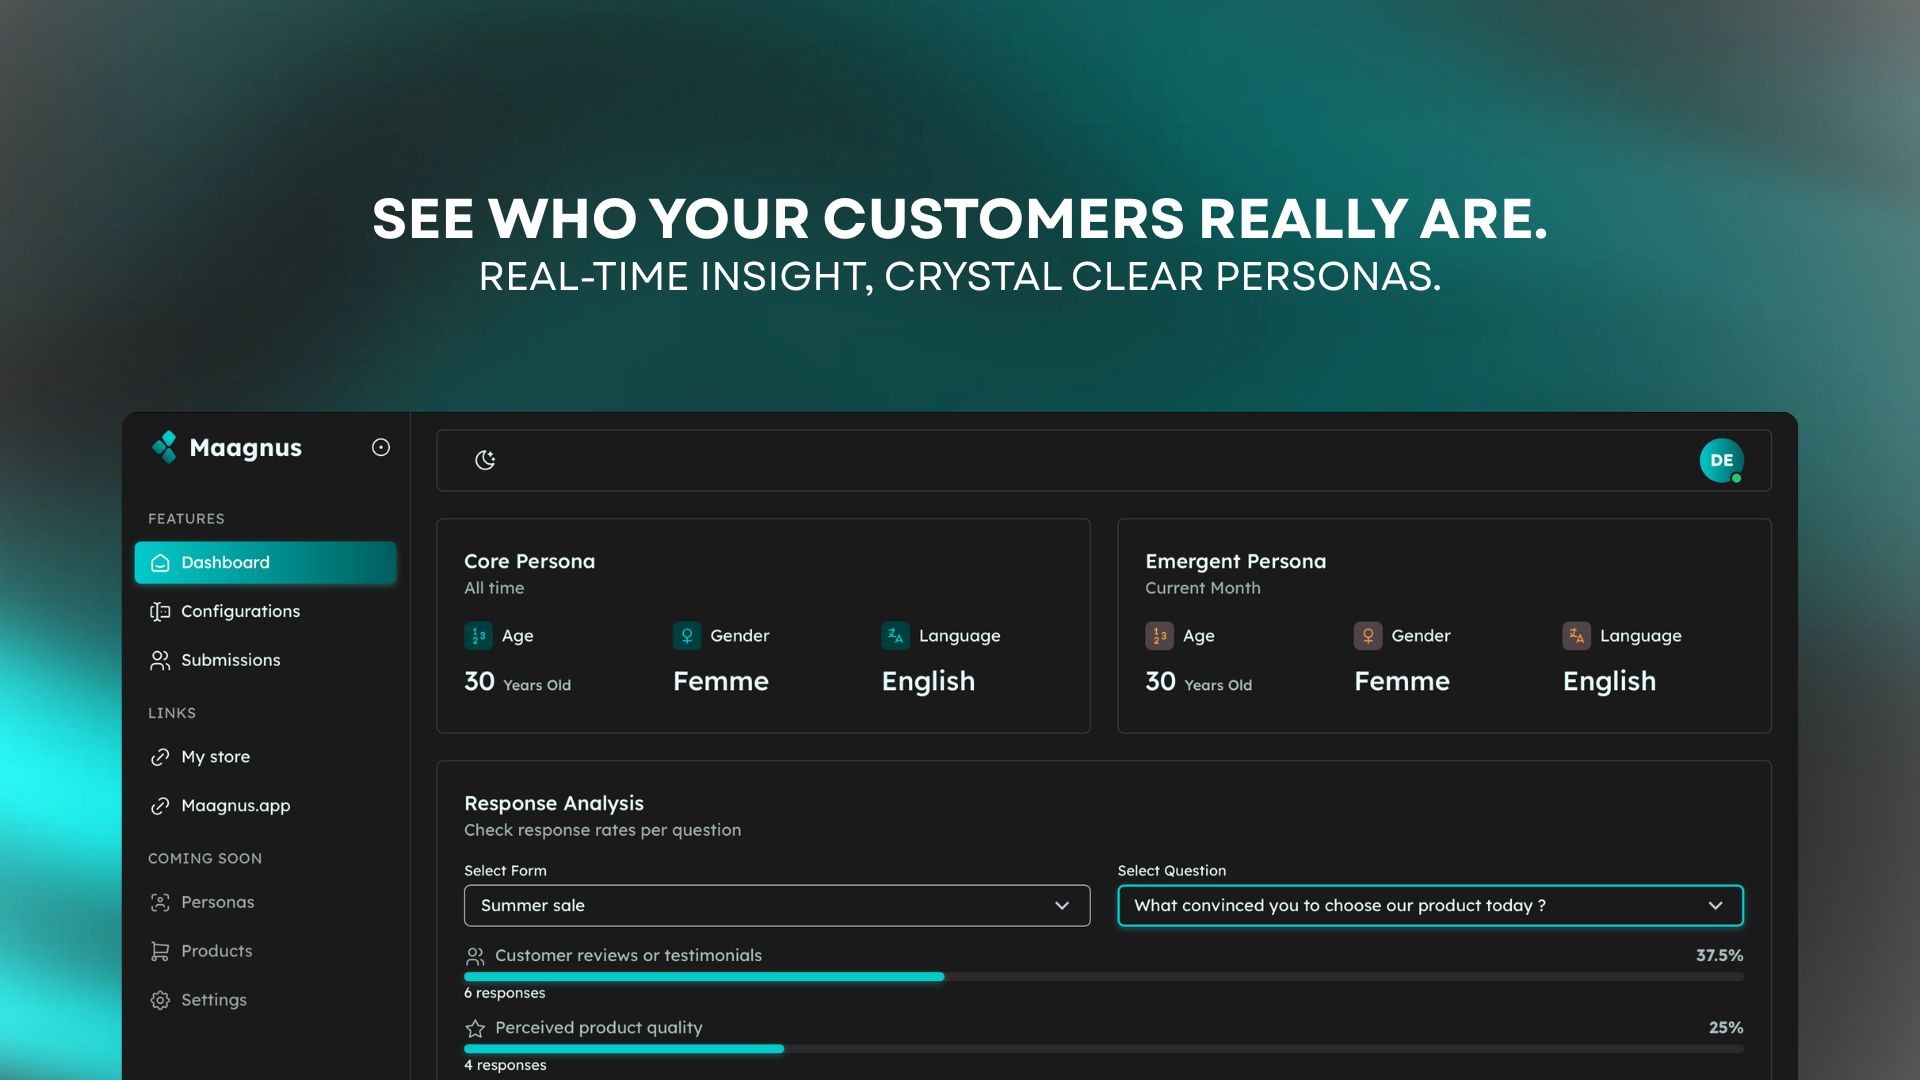Click the star icon beside Perceived product quality
The height and width of the screenshot is (1080, 1920).
(475, 1028)
